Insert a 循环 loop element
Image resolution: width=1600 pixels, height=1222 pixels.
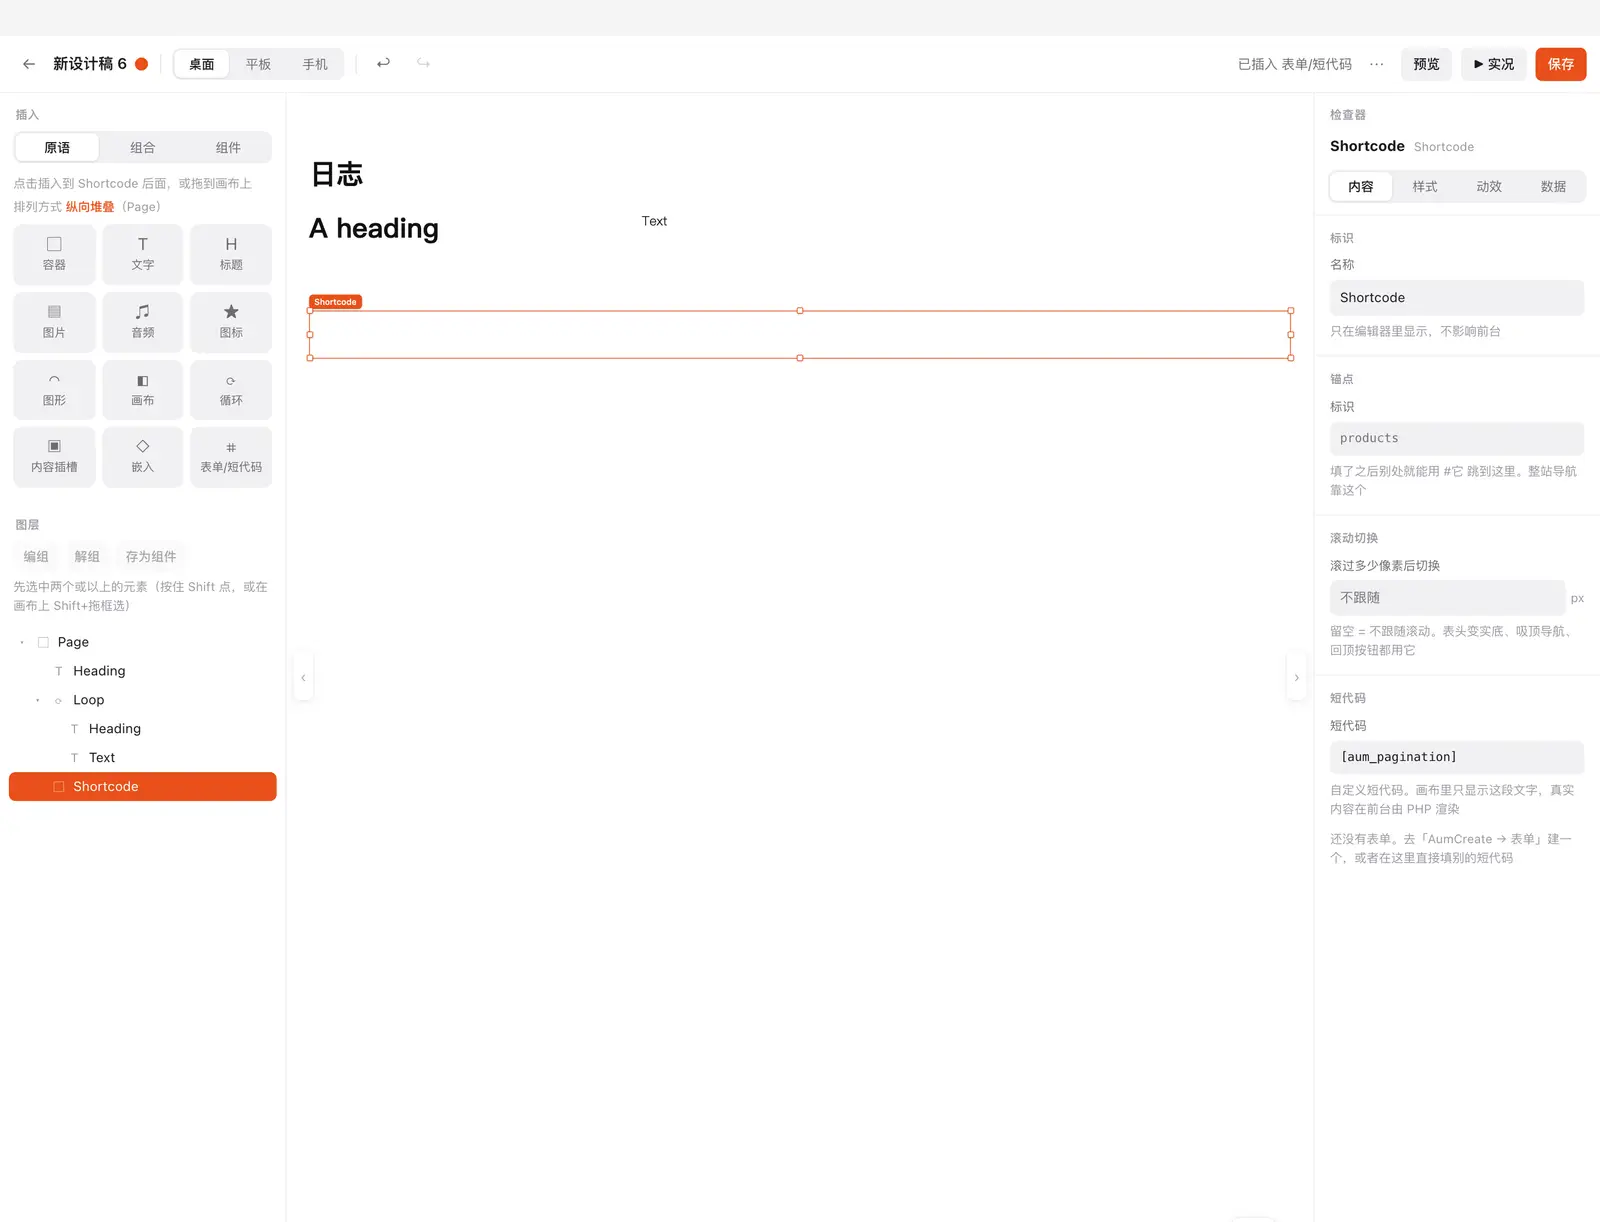[x=231, y=390]
